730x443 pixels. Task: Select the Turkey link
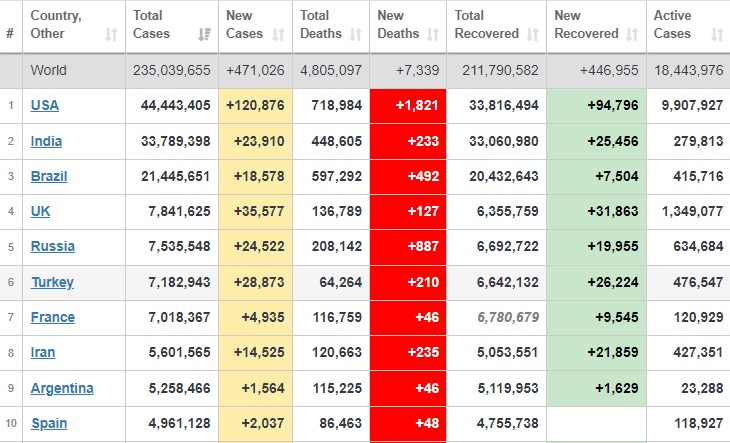pyautogui.click(x=52, y=282)
